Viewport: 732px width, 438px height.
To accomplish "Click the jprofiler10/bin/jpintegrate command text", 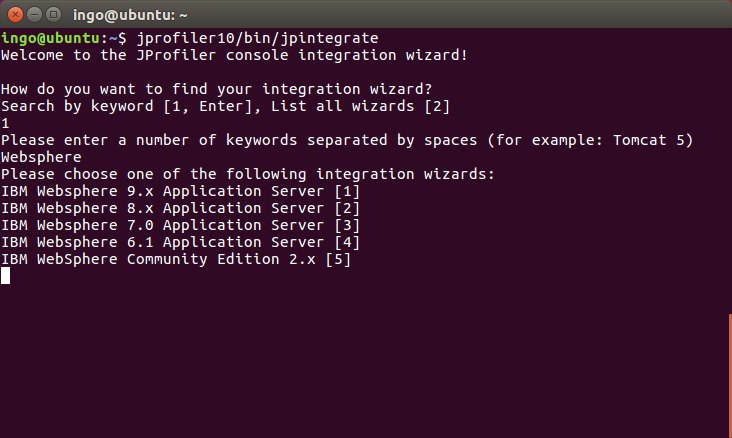I will 257,38.
